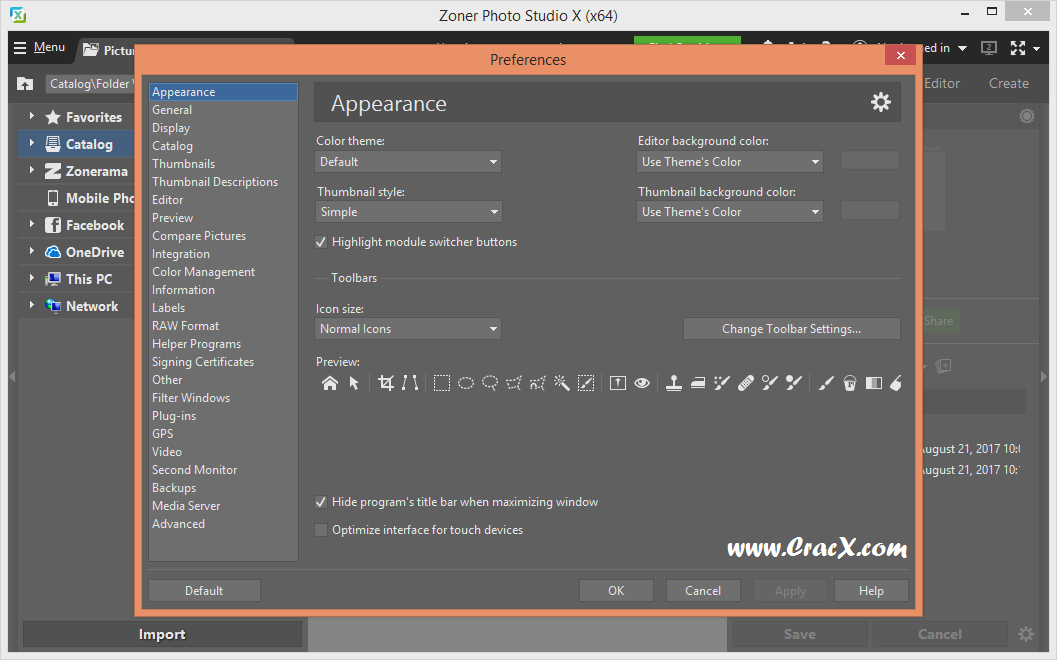This screenshot has height=660, width=1057.
Task: Click the Help button
Action: [871, 591]
